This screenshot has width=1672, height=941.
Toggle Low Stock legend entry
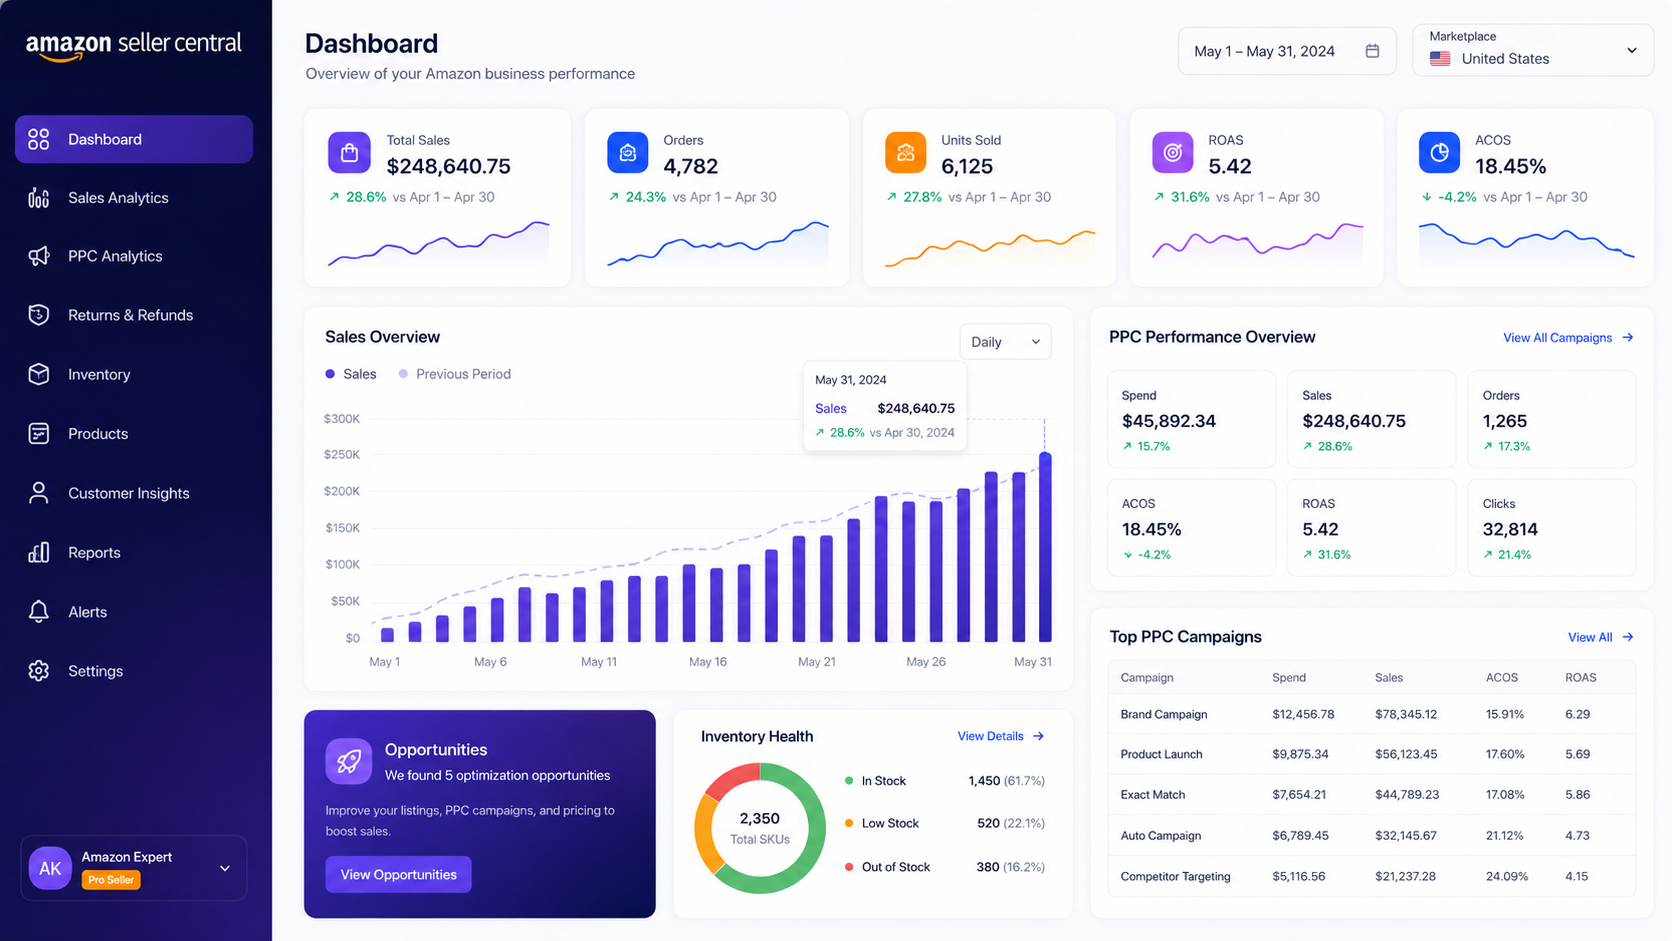point(882,823)
